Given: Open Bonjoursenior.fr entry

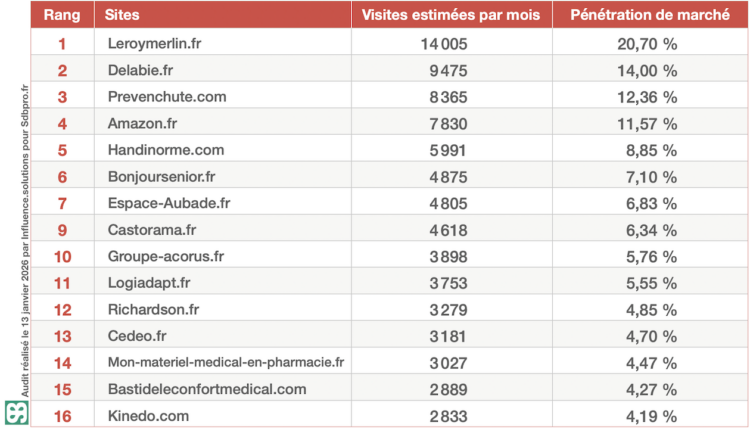Looking at the screenshot, I should pos(161,176).
